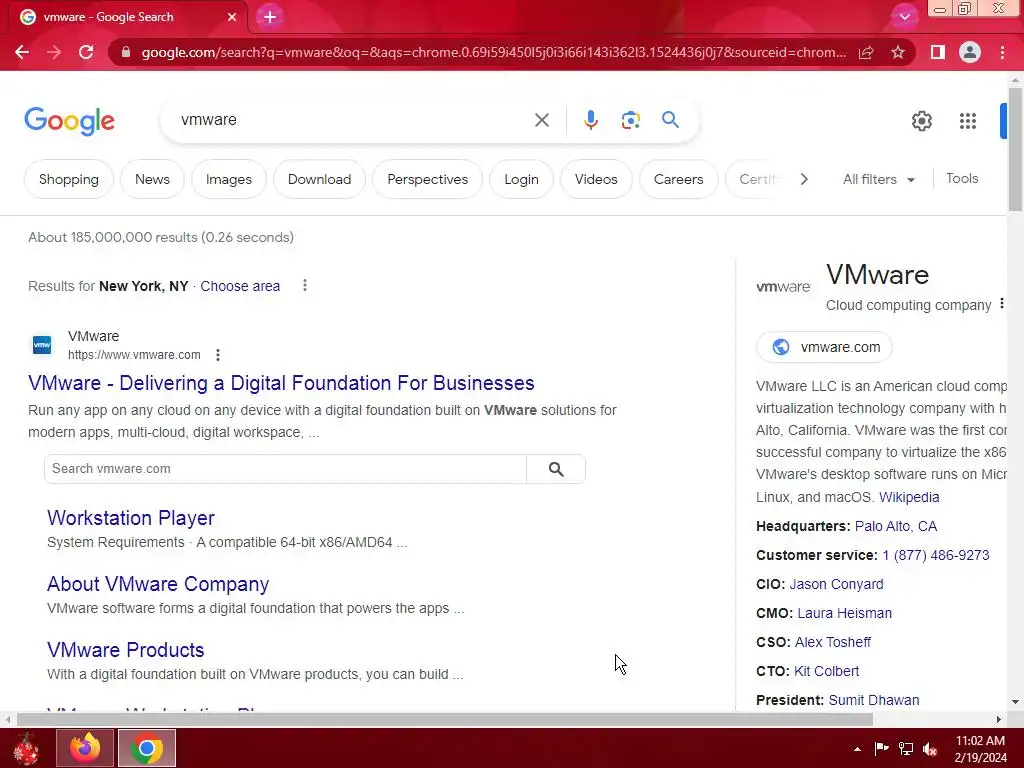This screenshot has height=768, width=1024.
Task: Open the Start menu ornament button
Action: 26,748
